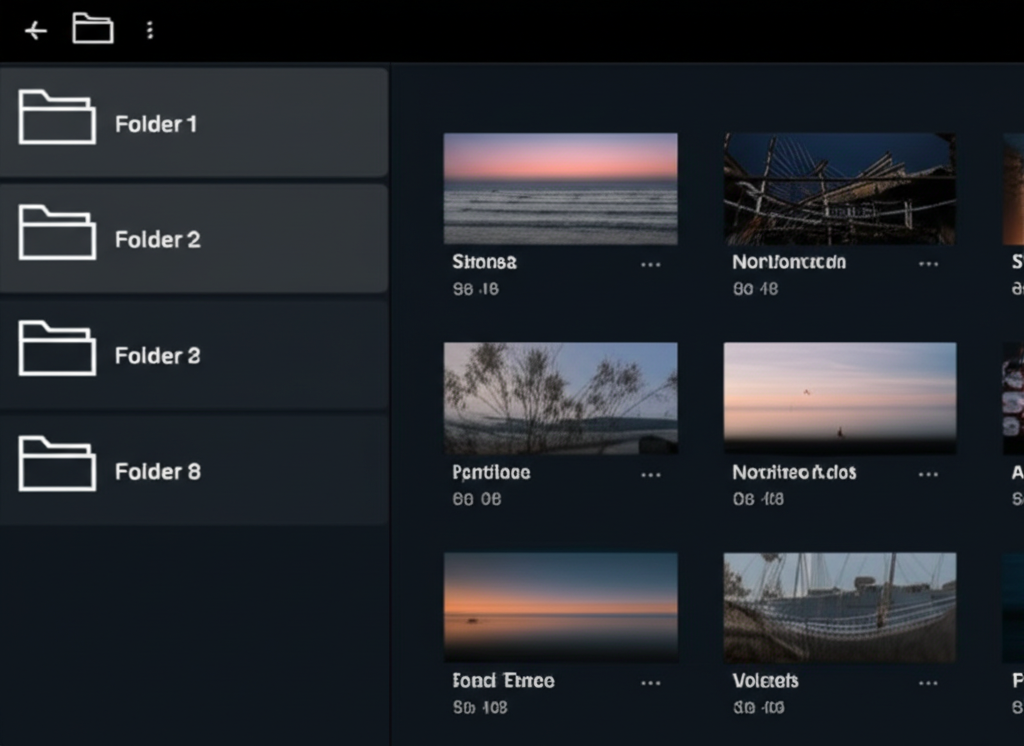1024x746 pixels.
Task: Open the docked sailing ship thumbnail
Action: click(x=839, y=607)
